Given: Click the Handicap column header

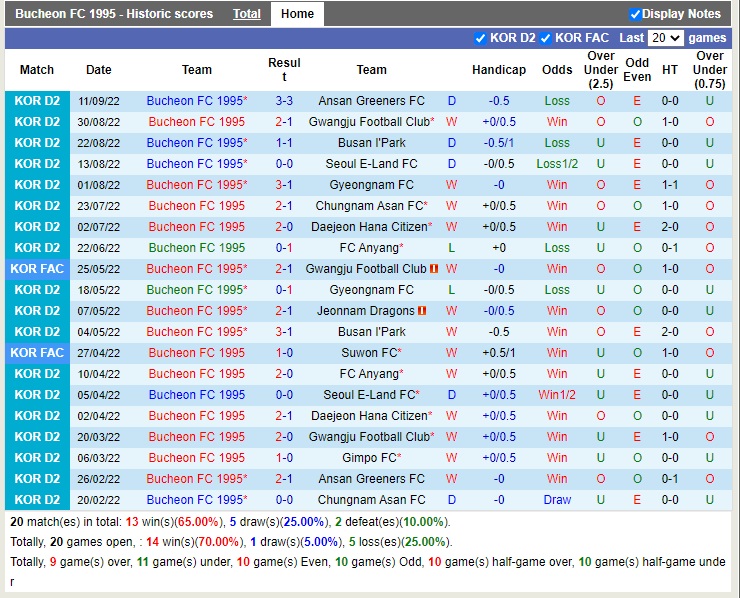Looking at the screenshot, I should pos(499,70).
